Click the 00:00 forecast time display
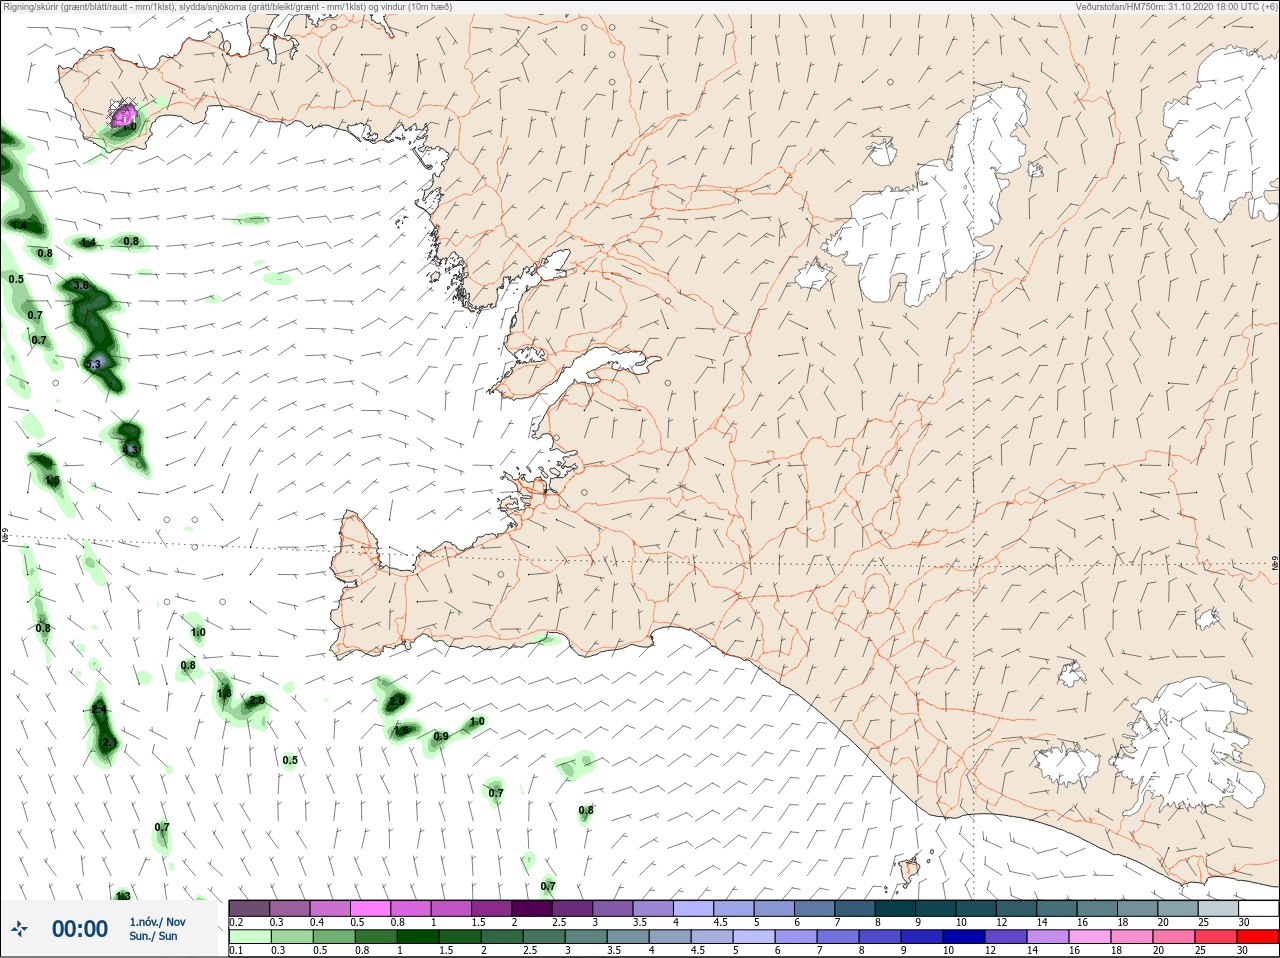 click(80, 929)
